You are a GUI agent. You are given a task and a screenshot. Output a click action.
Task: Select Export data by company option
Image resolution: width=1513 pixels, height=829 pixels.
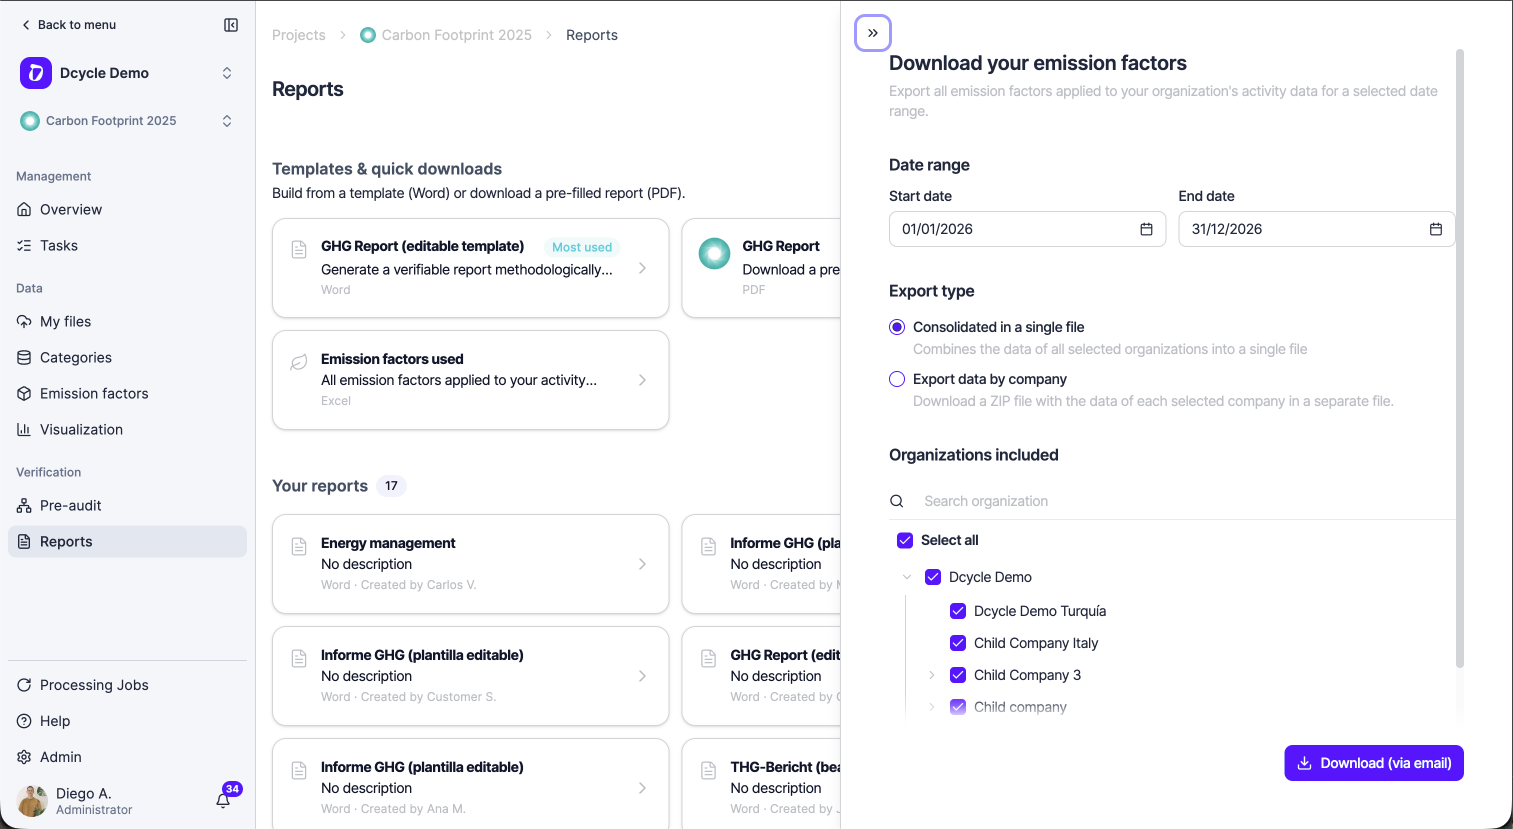[897, 379]
